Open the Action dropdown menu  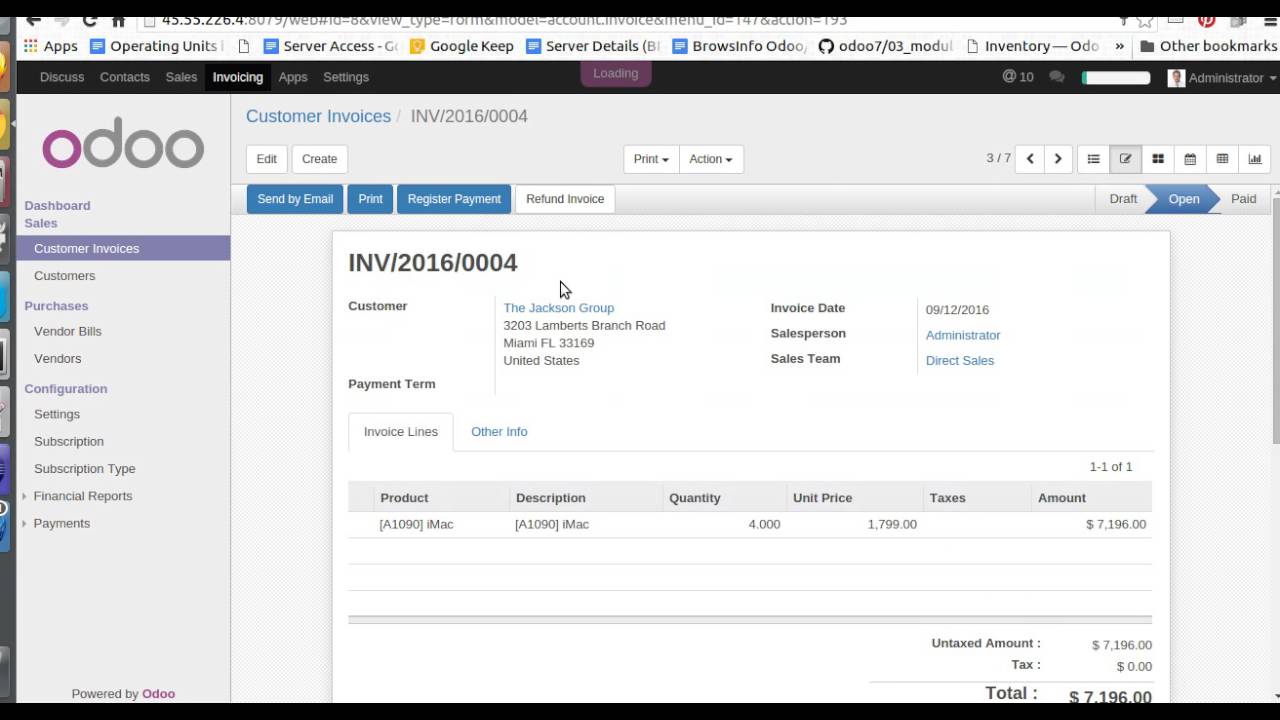[711, 159]
